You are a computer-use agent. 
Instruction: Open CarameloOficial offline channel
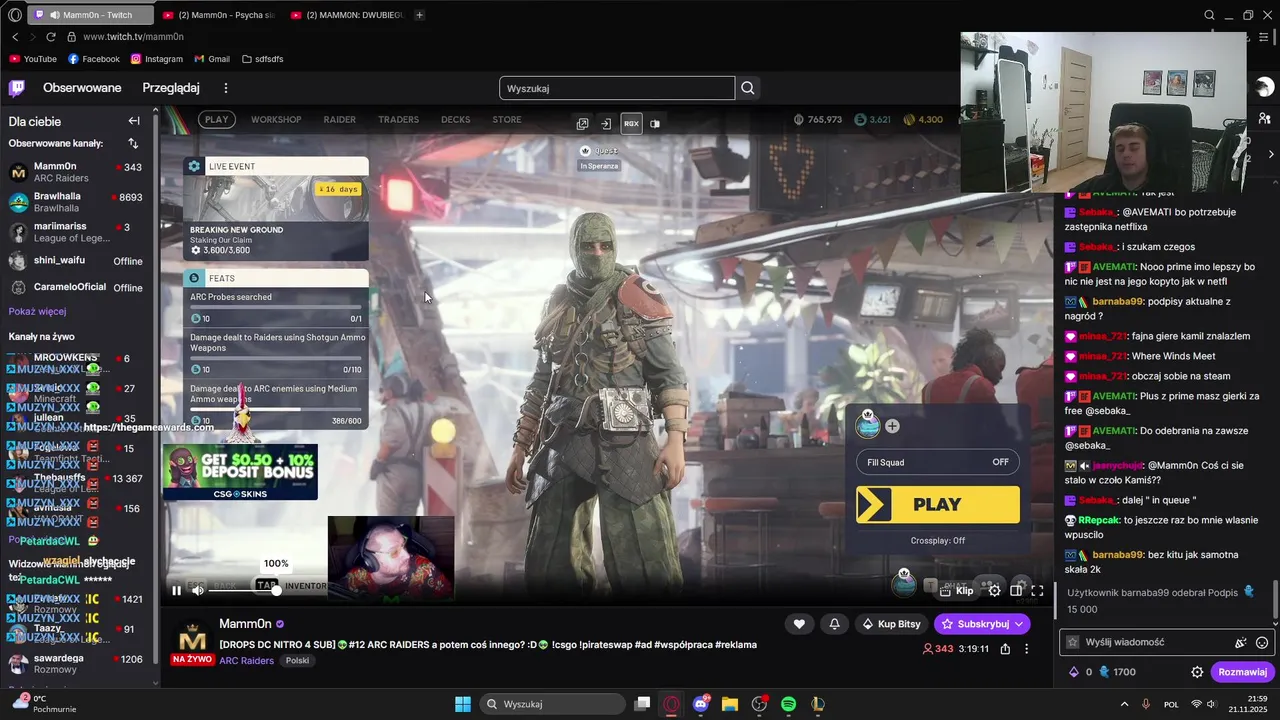point(76,287)
